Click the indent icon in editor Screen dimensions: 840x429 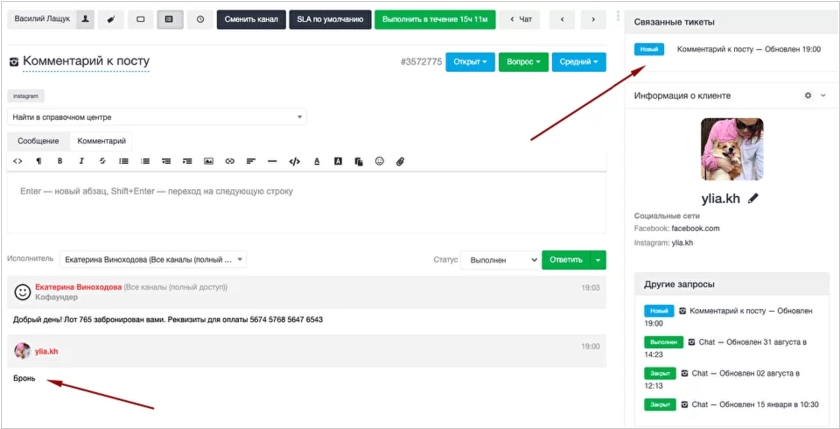point(187,161)
